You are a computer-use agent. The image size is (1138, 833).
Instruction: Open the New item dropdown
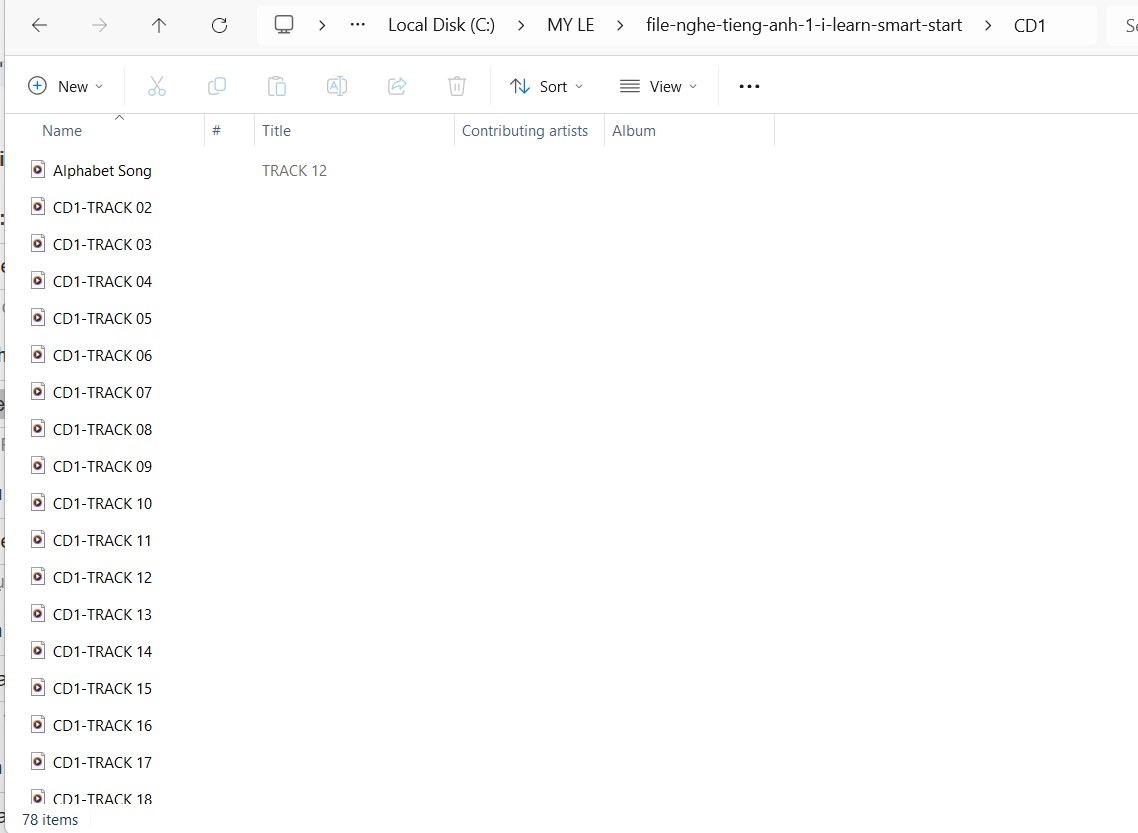(66, 87)
